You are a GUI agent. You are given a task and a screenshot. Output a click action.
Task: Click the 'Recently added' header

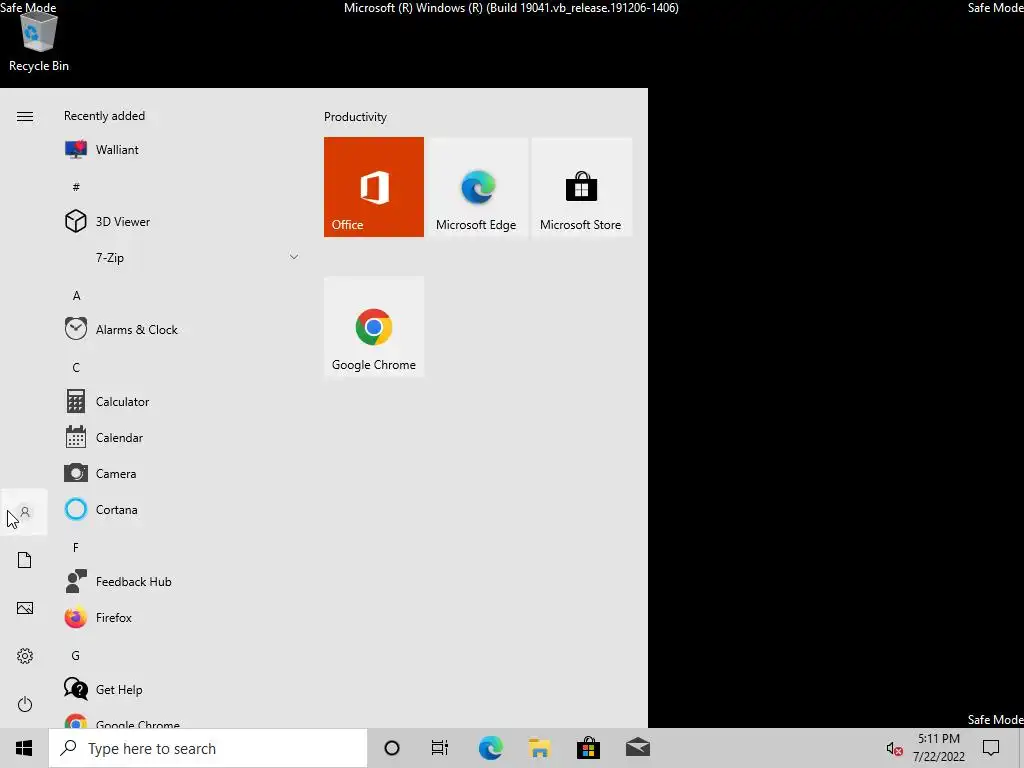[x=104, y=116]
